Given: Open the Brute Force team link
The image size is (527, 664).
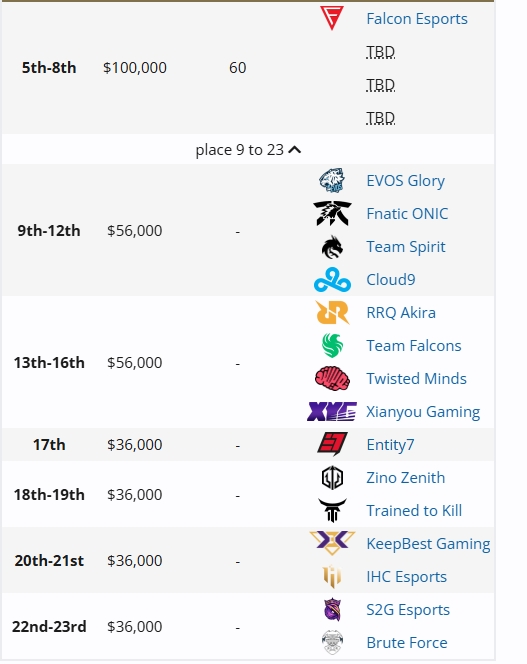Looking at the screenshot, I should point(407,643).
